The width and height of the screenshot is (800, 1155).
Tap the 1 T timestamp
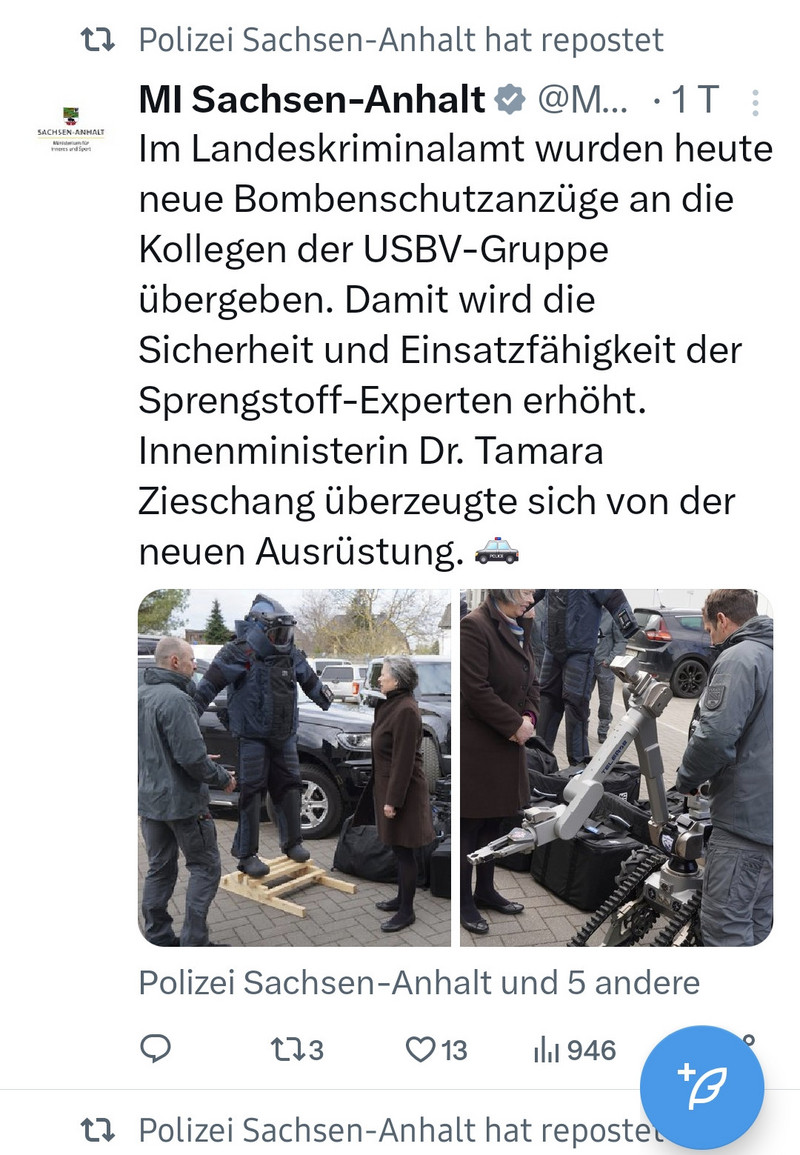point(695,99)
